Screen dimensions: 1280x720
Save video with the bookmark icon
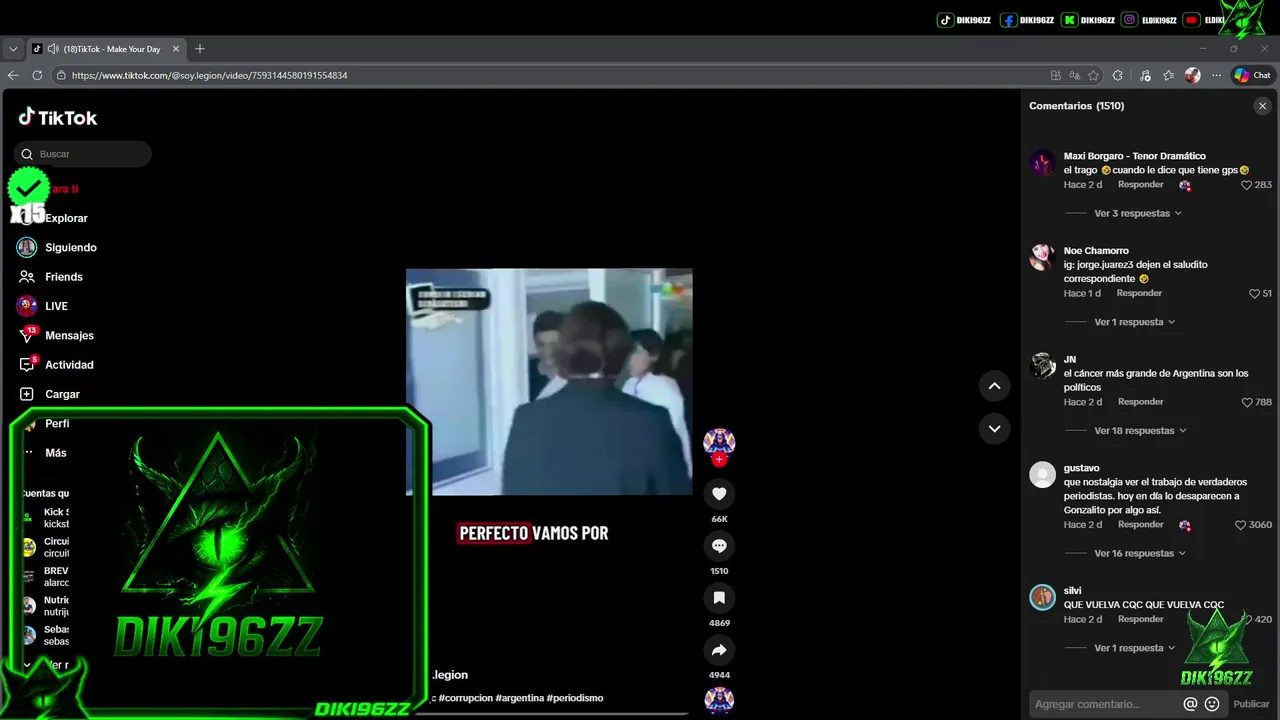[719, 597]
